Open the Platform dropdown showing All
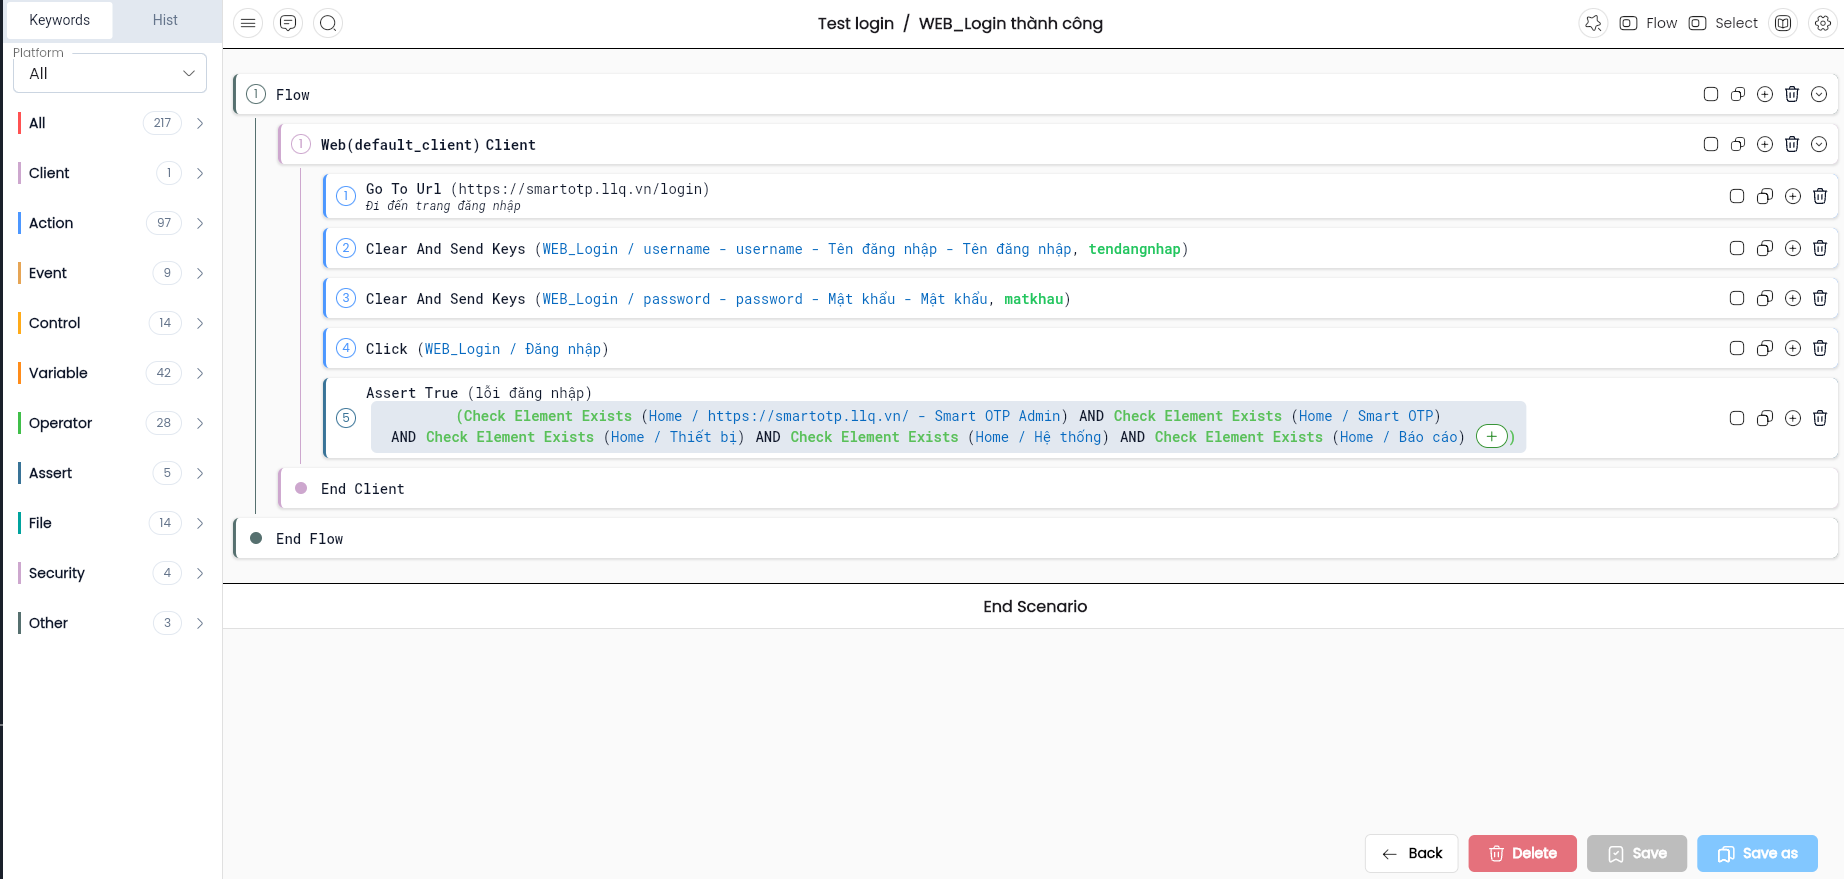This screenshot has width=1844, height=879. coord(110,73)
